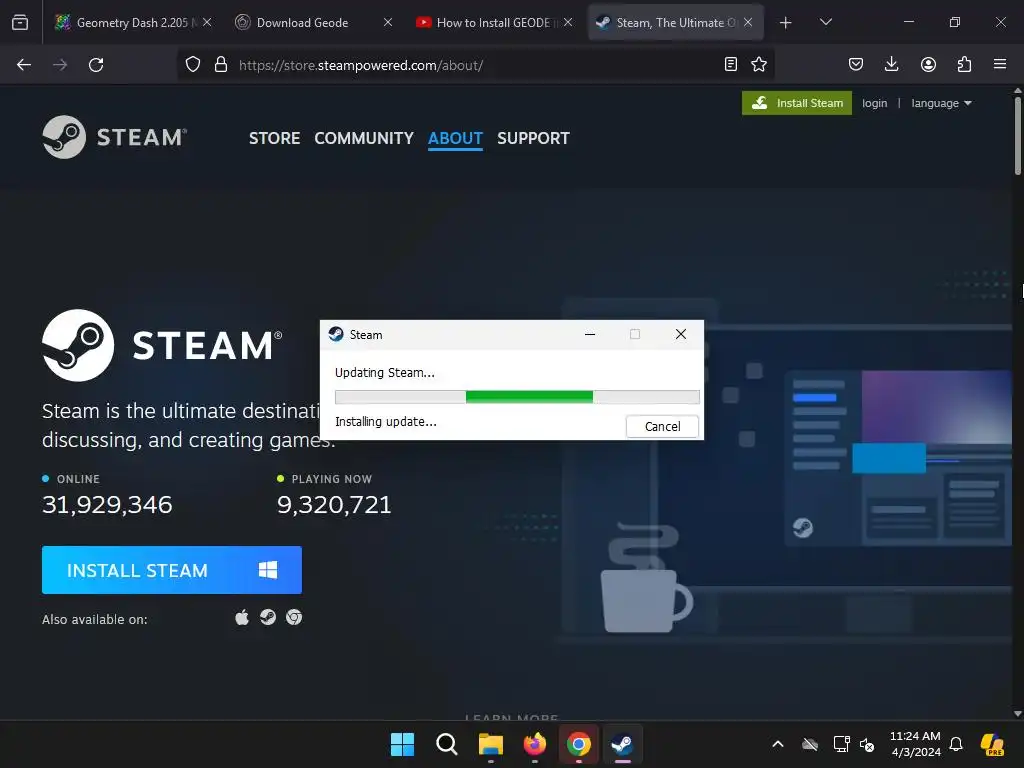The image size is (1024, 768).
Task: Save page to Pocket
Action: tap(856, 64)
